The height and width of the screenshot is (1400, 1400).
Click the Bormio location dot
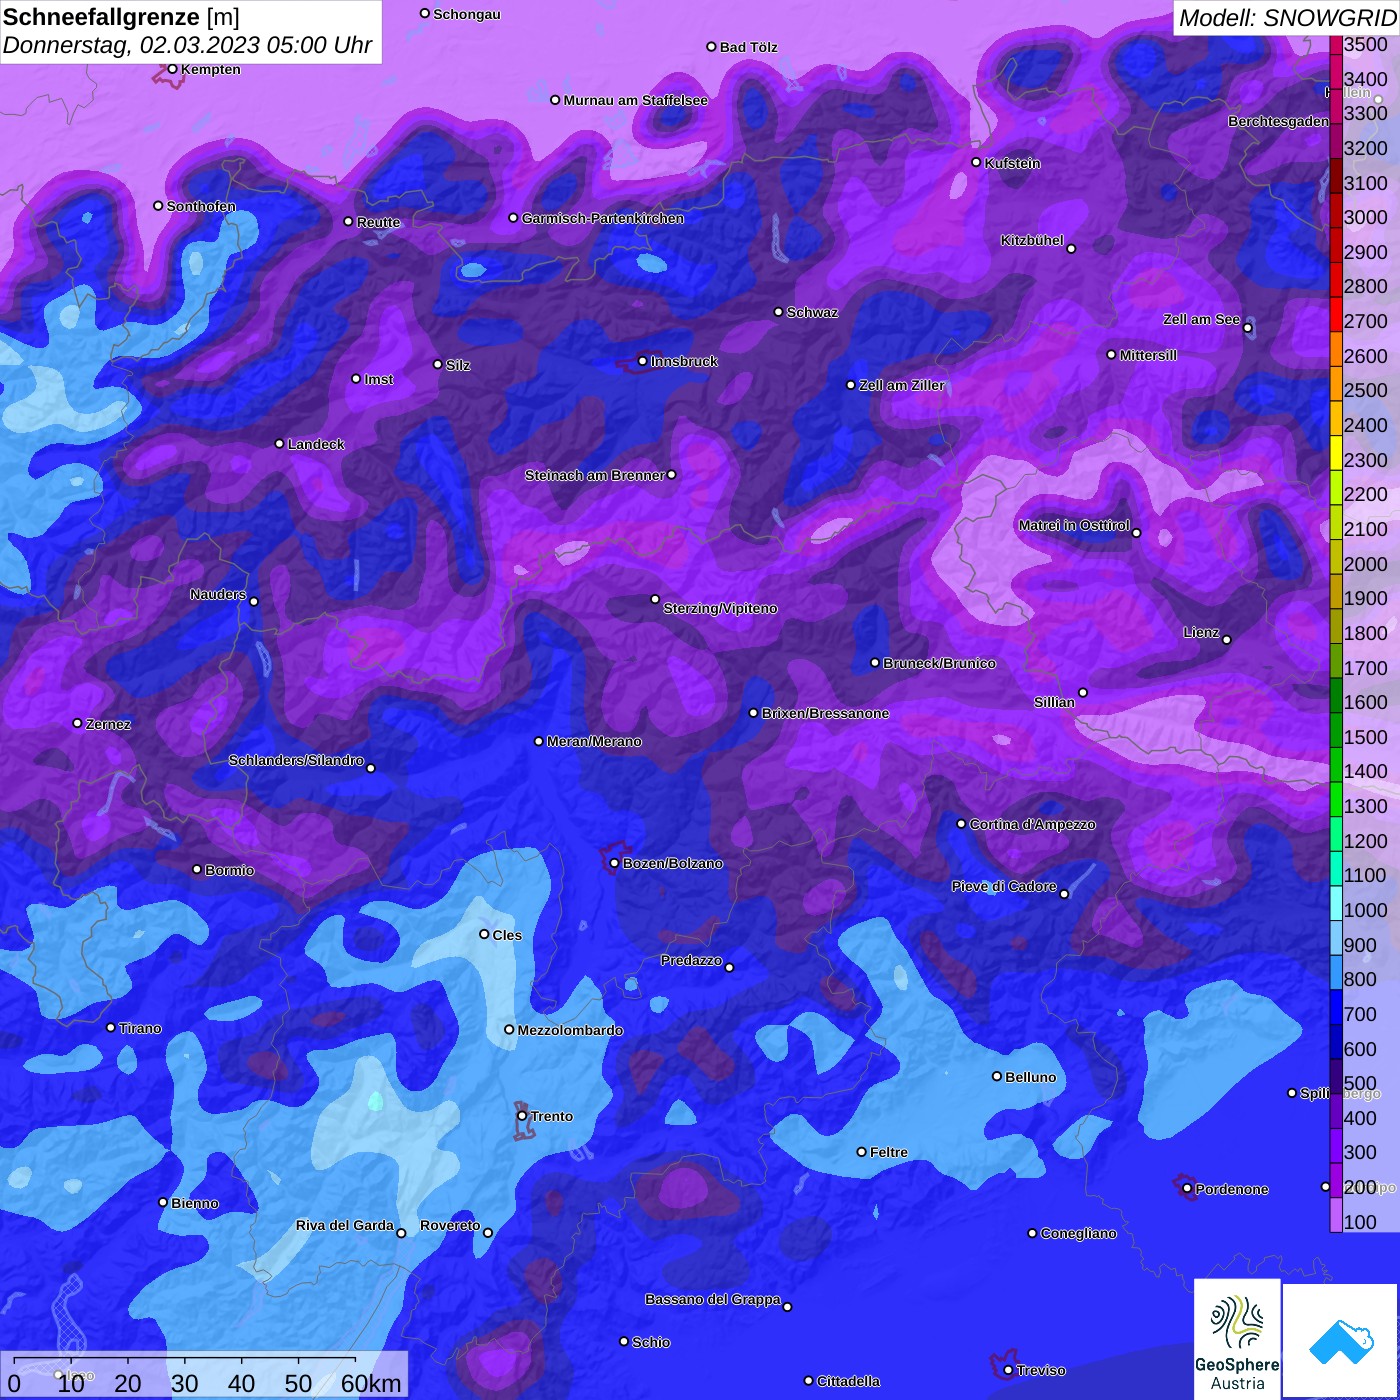(x=197, y=869)
